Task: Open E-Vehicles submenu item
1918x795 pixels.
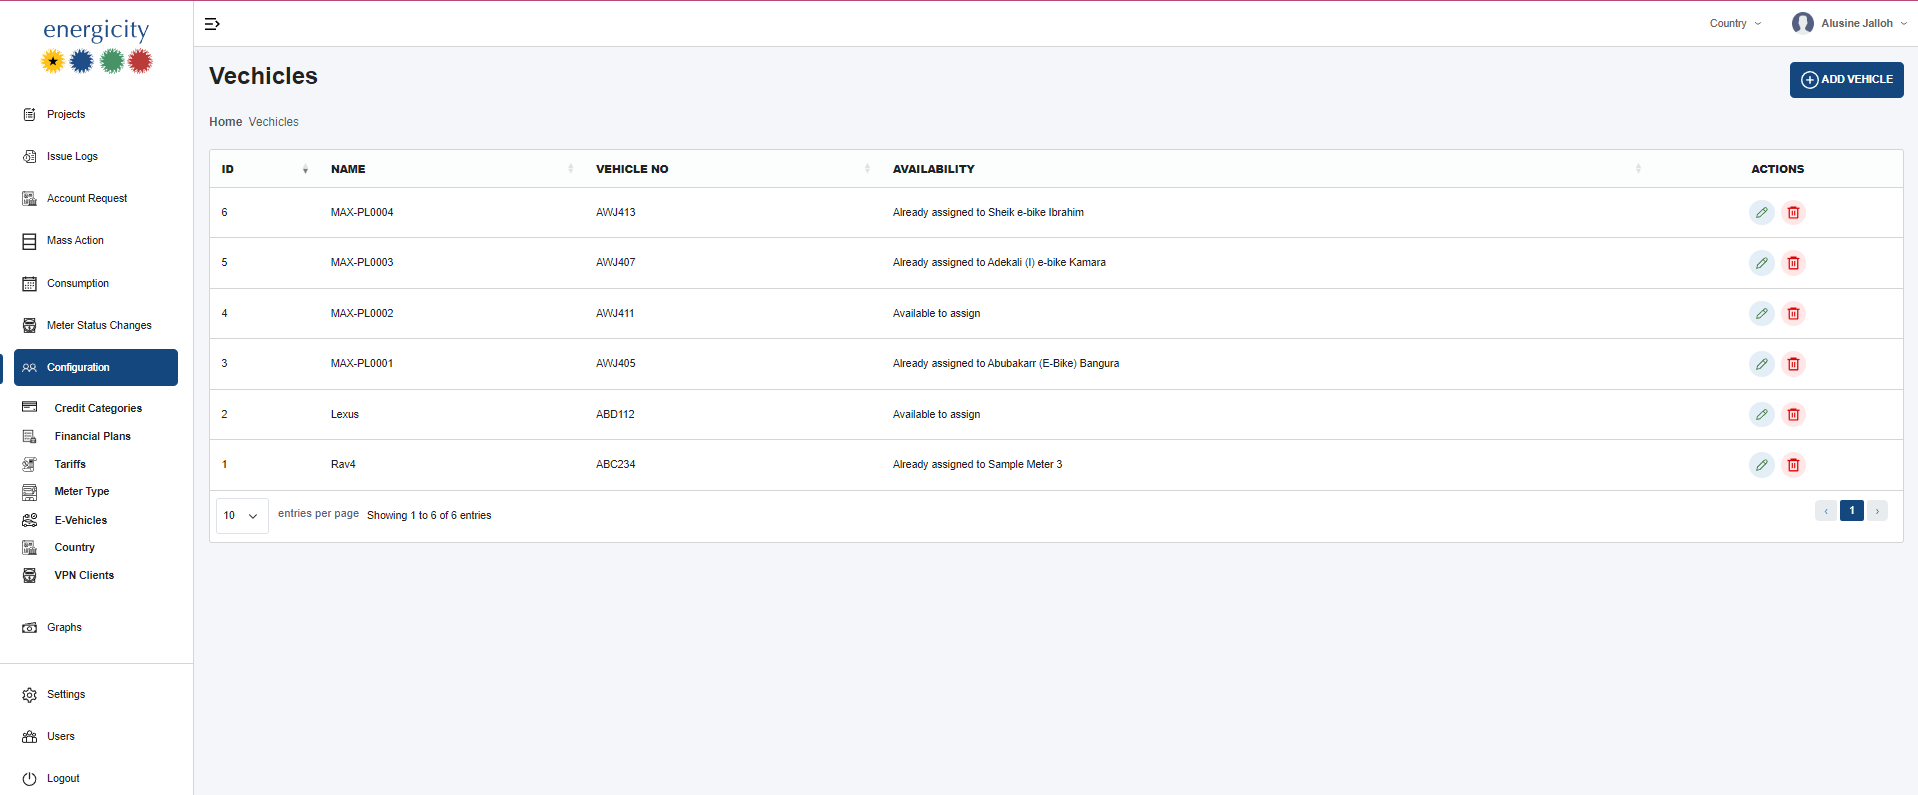Action: tap(80, 520)
